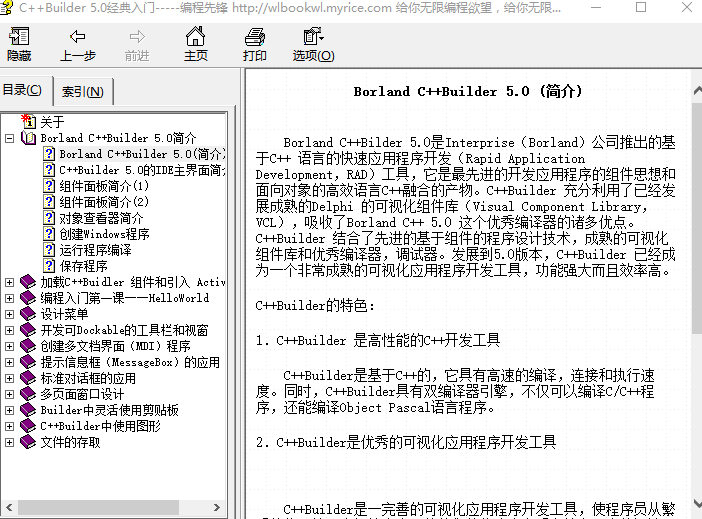Expand the 编程入门第一课 HelloWorld node
The height and width of the screenshot is (519, 702).
10,298
